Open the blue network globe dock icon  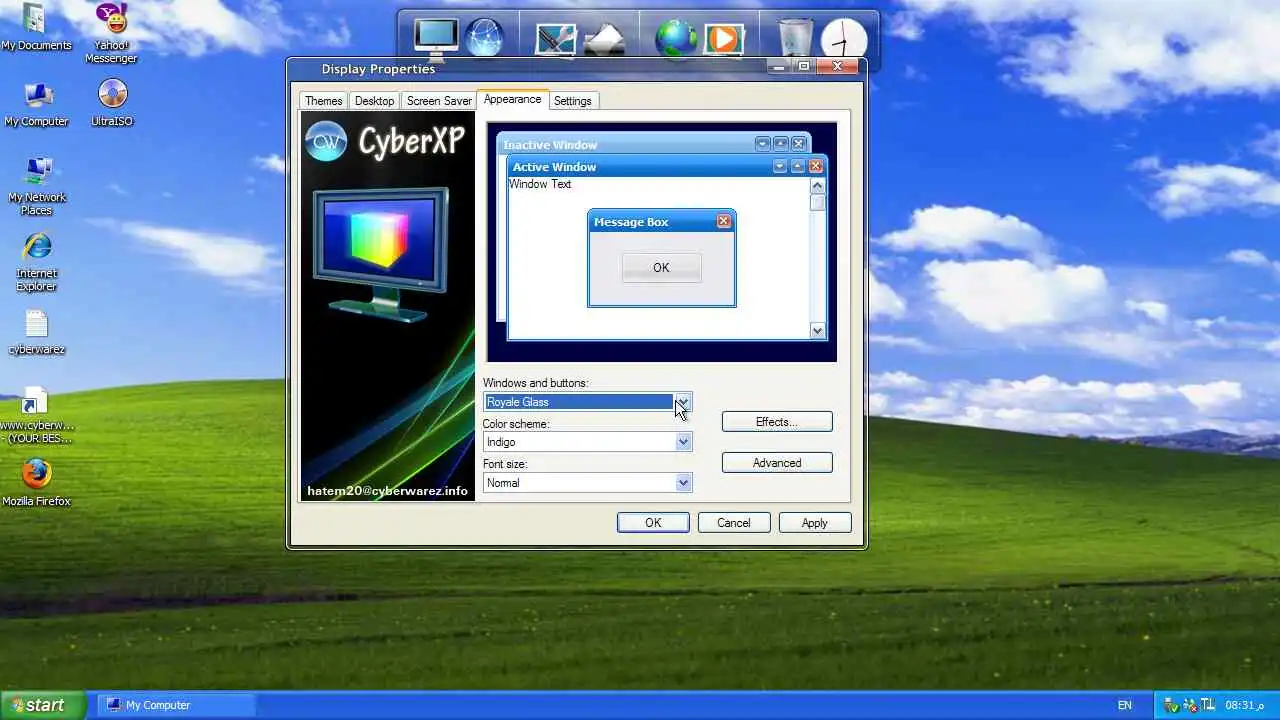click(x=485, y=38)
